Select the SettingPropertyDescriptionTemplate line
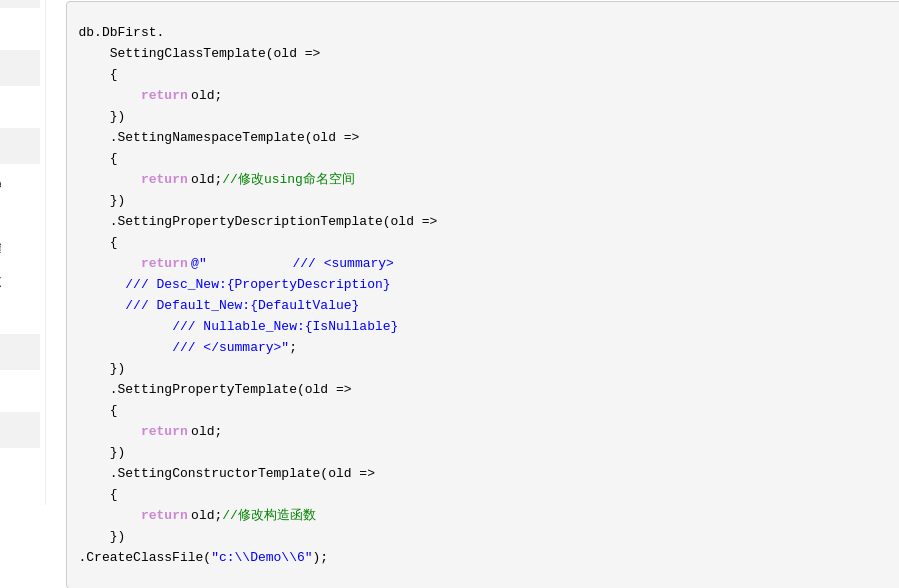 (246, 221)
